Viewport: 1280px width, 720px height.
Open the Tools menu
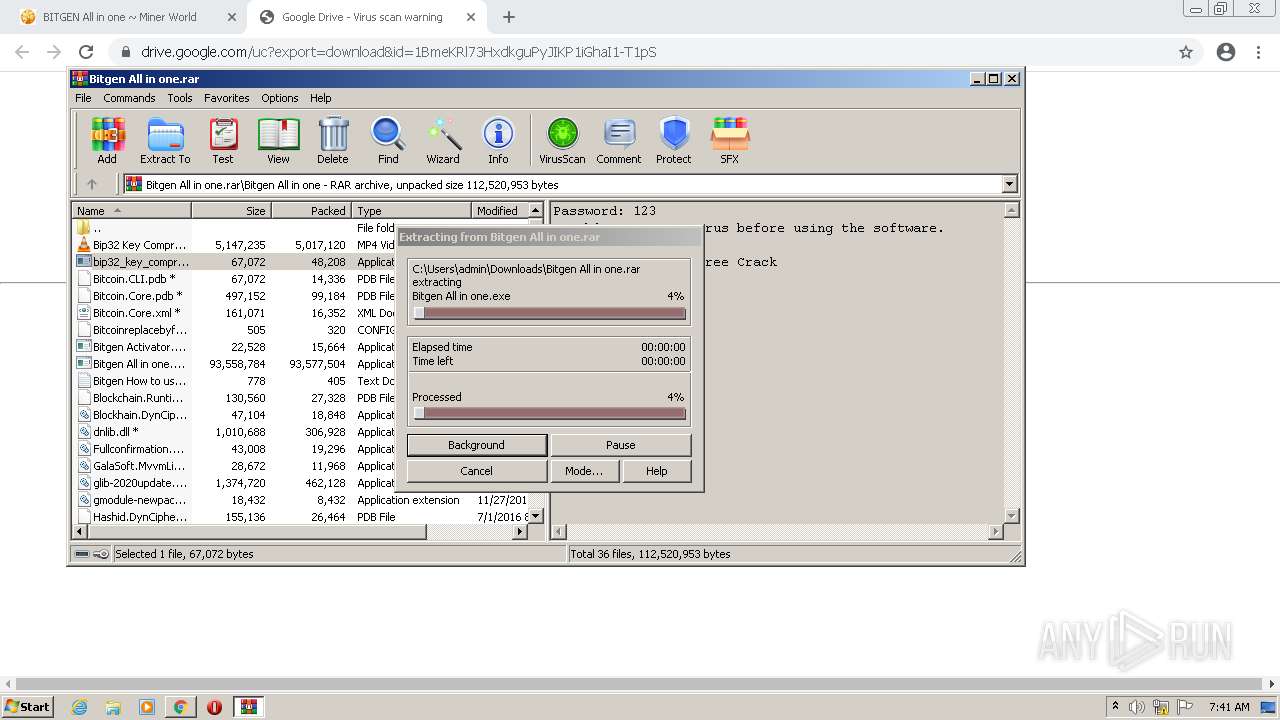[180, 98]
